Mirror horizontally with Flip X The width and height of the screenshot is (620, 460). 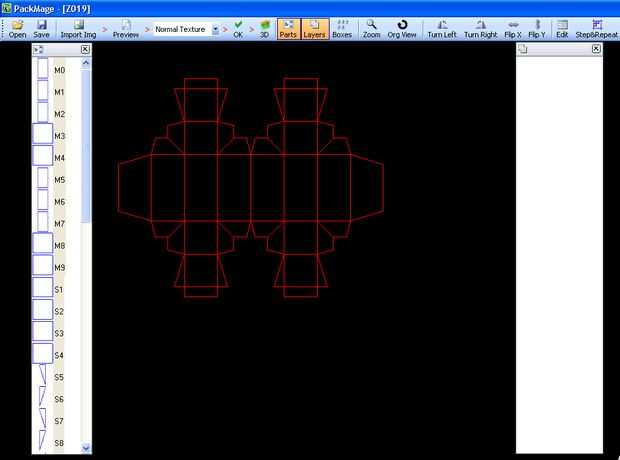coord(513,29)
